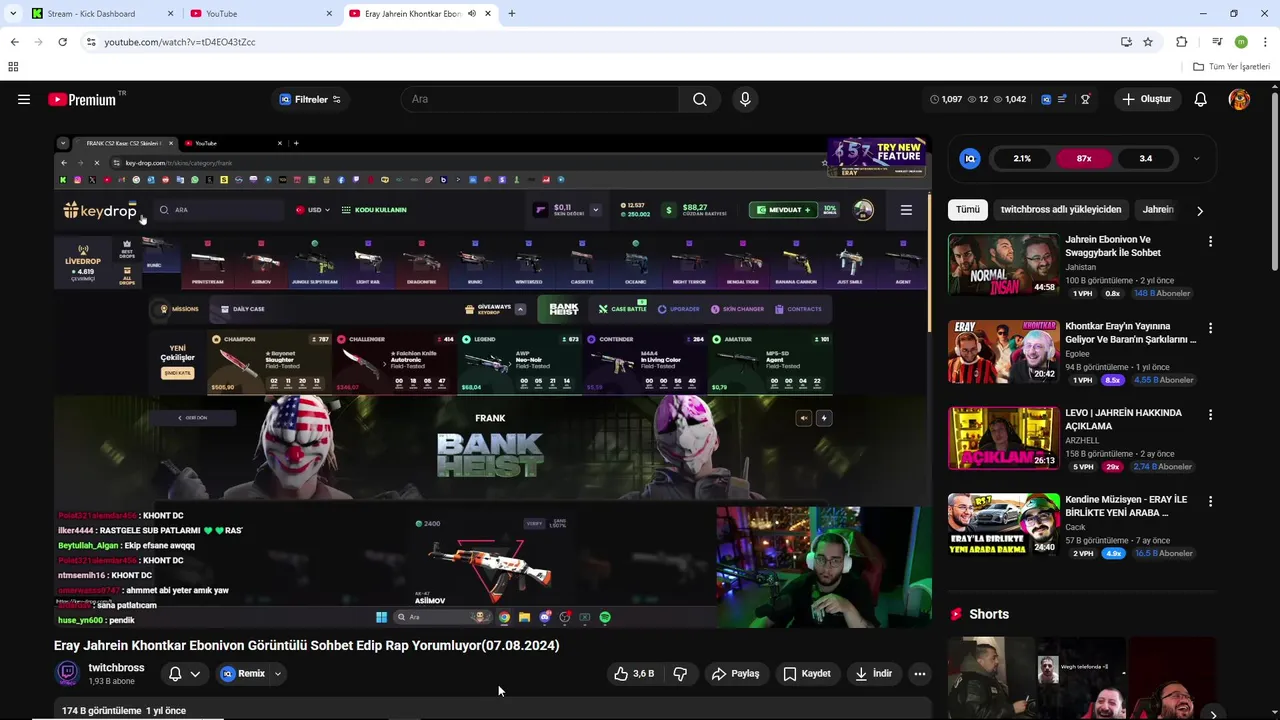This screenshot has height=720, width=1280.
Task: Open the Remix dropdown arrow
Action: [277, 674]
